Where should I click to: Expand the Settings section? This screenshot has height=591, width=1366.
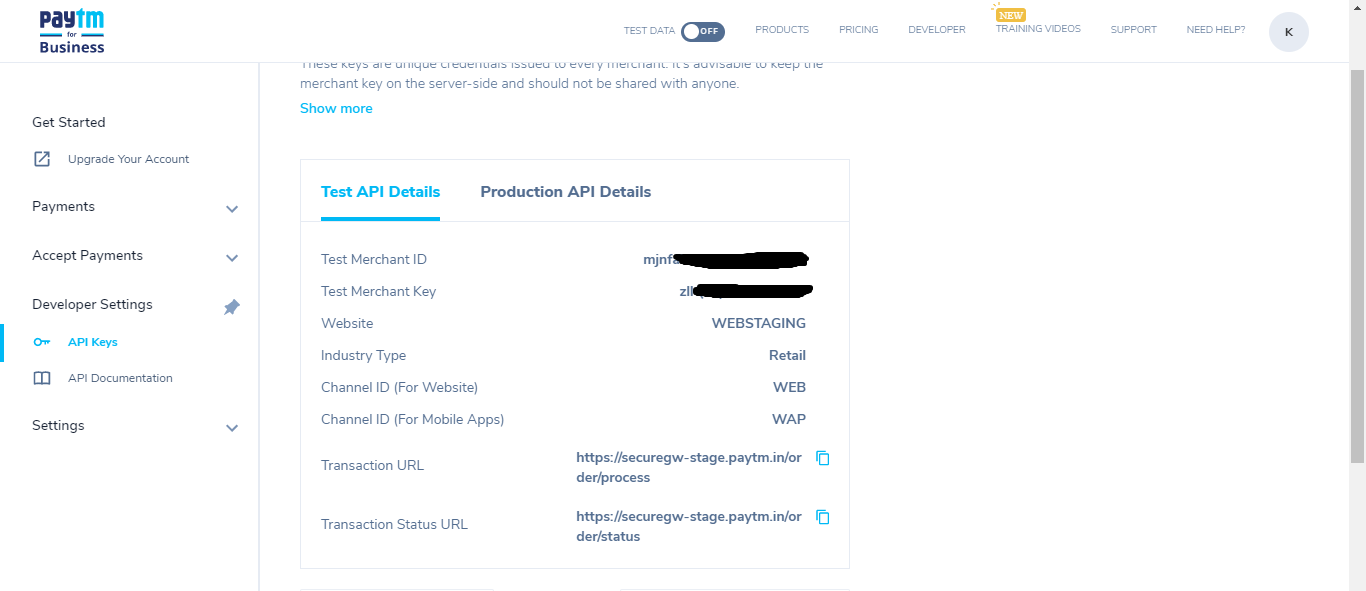point(232,428)
